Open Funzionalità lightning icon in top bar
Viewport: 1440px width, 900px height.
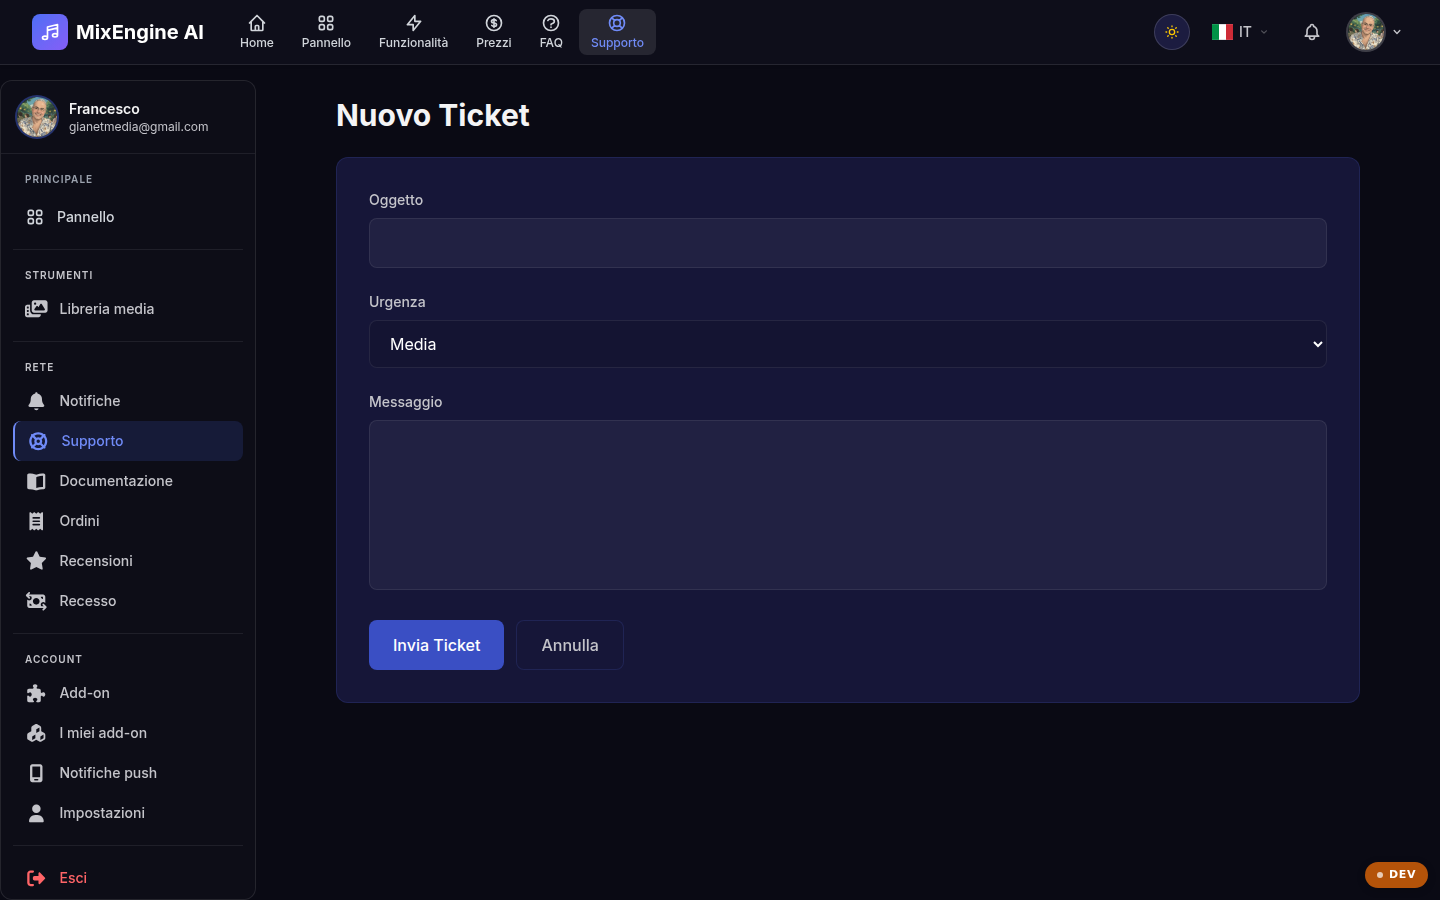click(413, 23)
